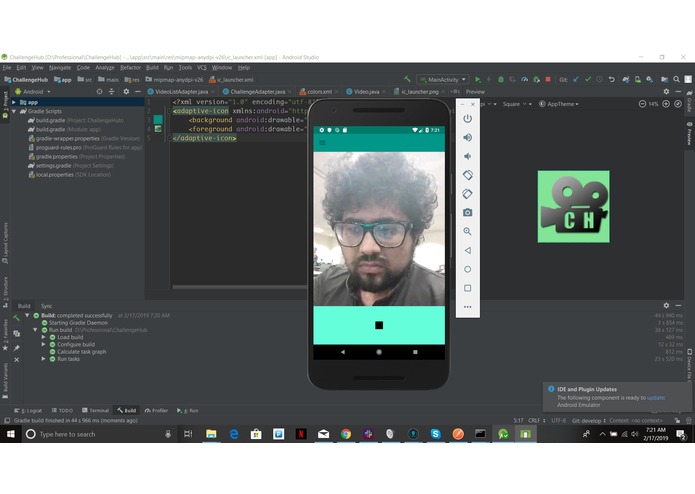Expand the Load build node
The width and height of the screenshot is (695, 494).
coord(43,337)
